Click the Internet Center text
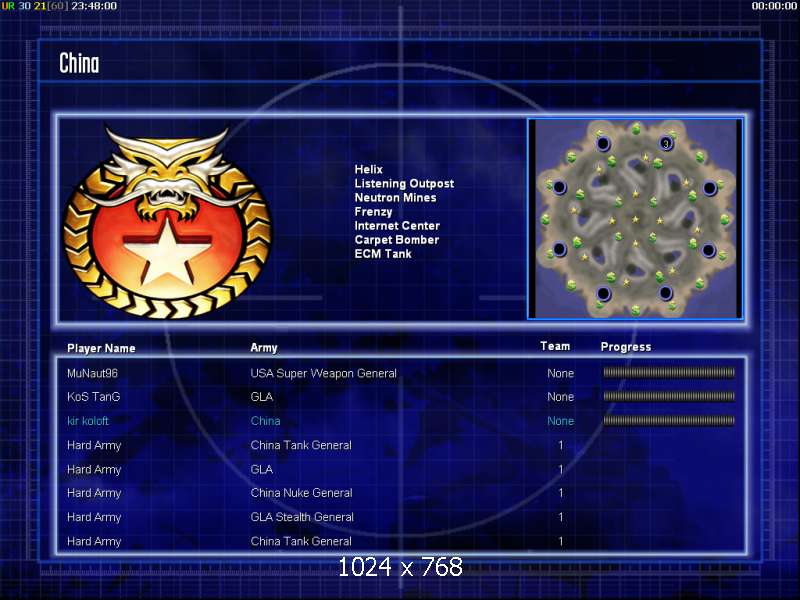 [397, 226]
